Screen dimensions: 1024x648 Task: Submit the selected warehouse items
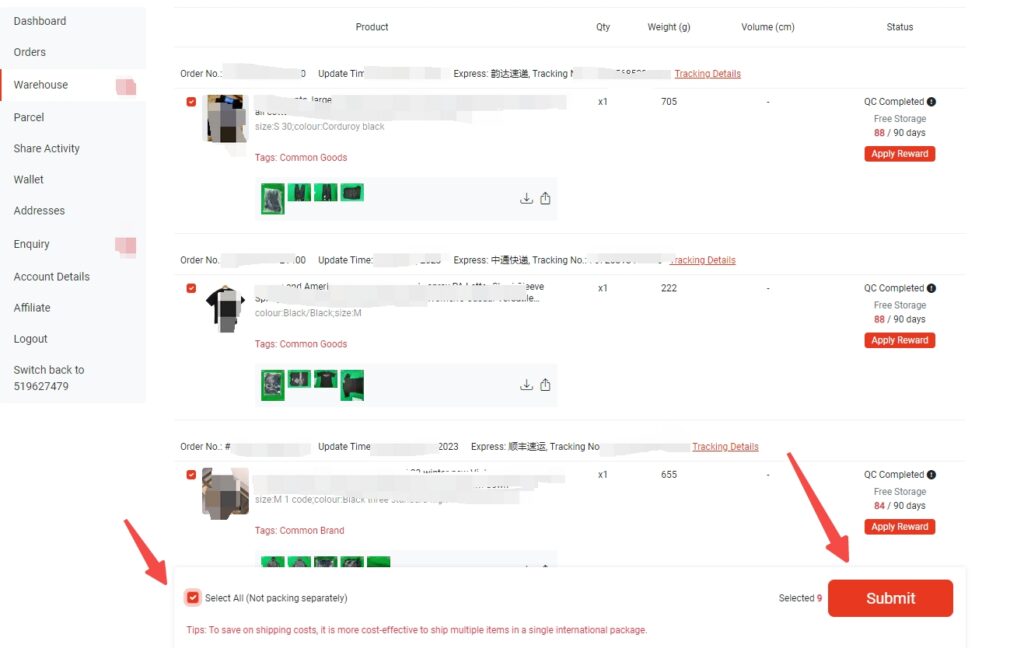(890, 598)
